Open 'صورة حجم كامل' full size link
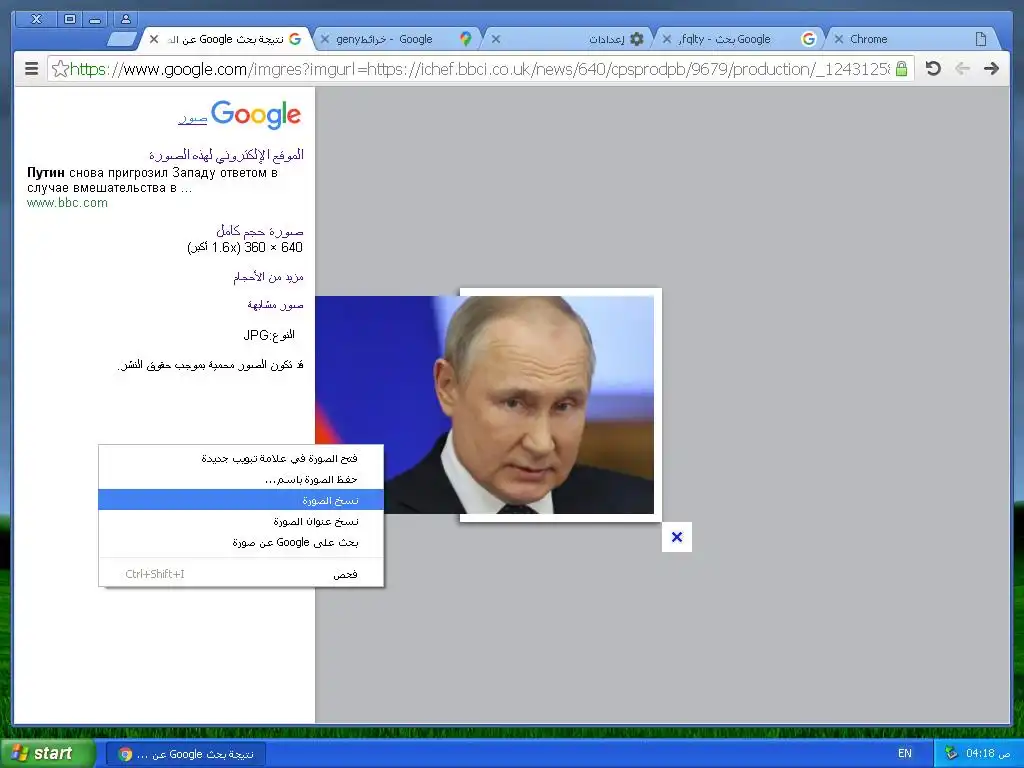 tap(259, 231)
